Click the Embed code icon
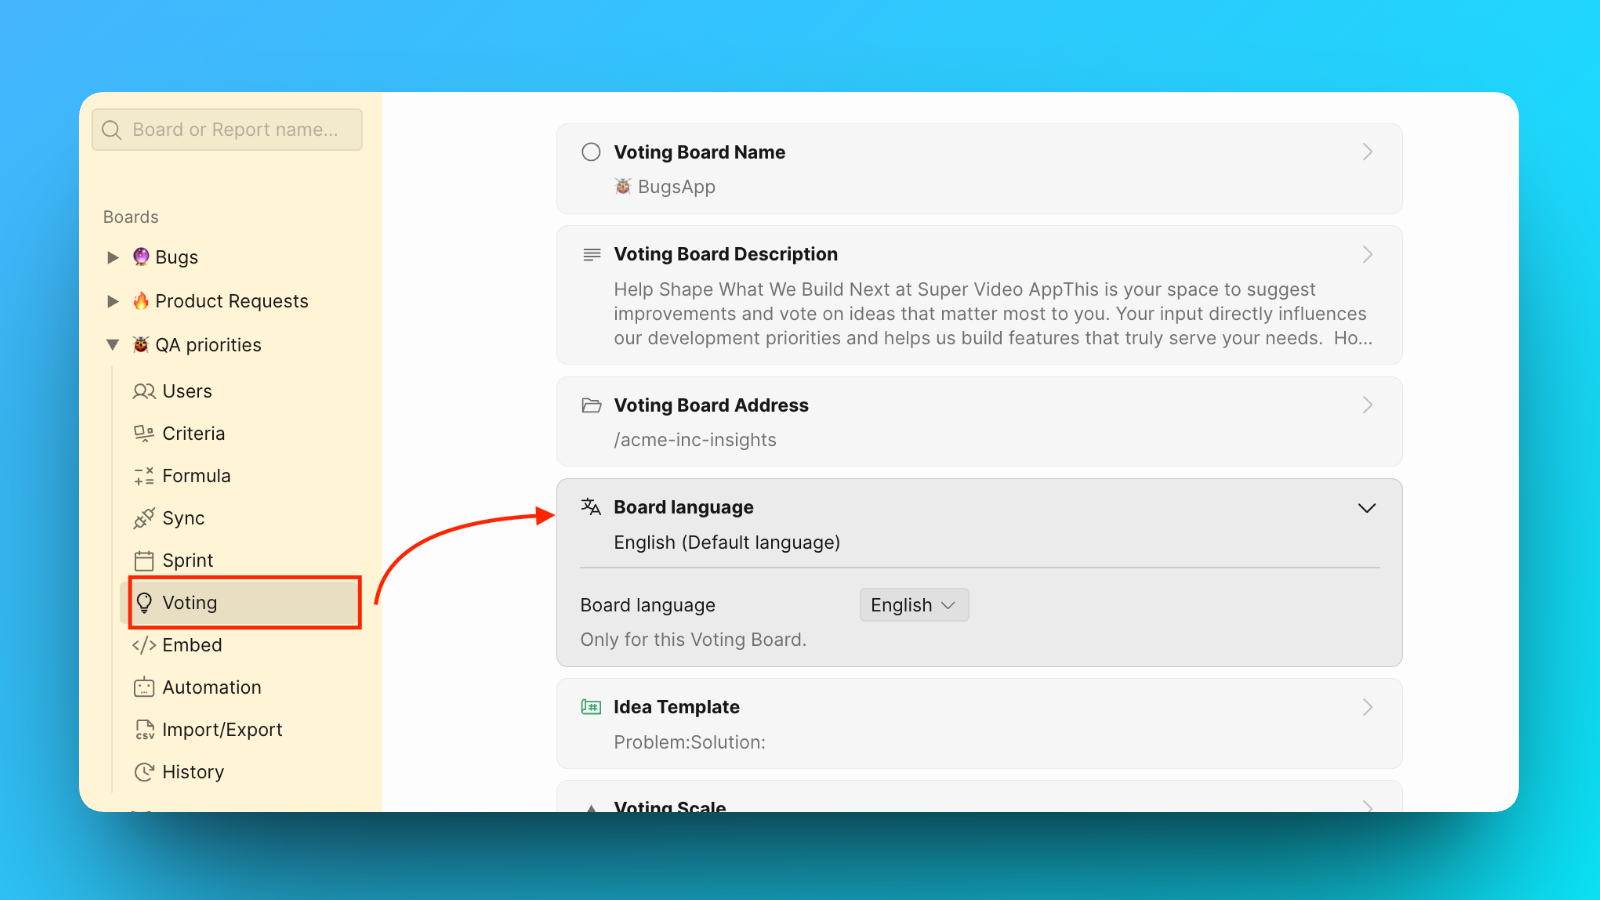The image size is (1600, 900). pos(144,645)
